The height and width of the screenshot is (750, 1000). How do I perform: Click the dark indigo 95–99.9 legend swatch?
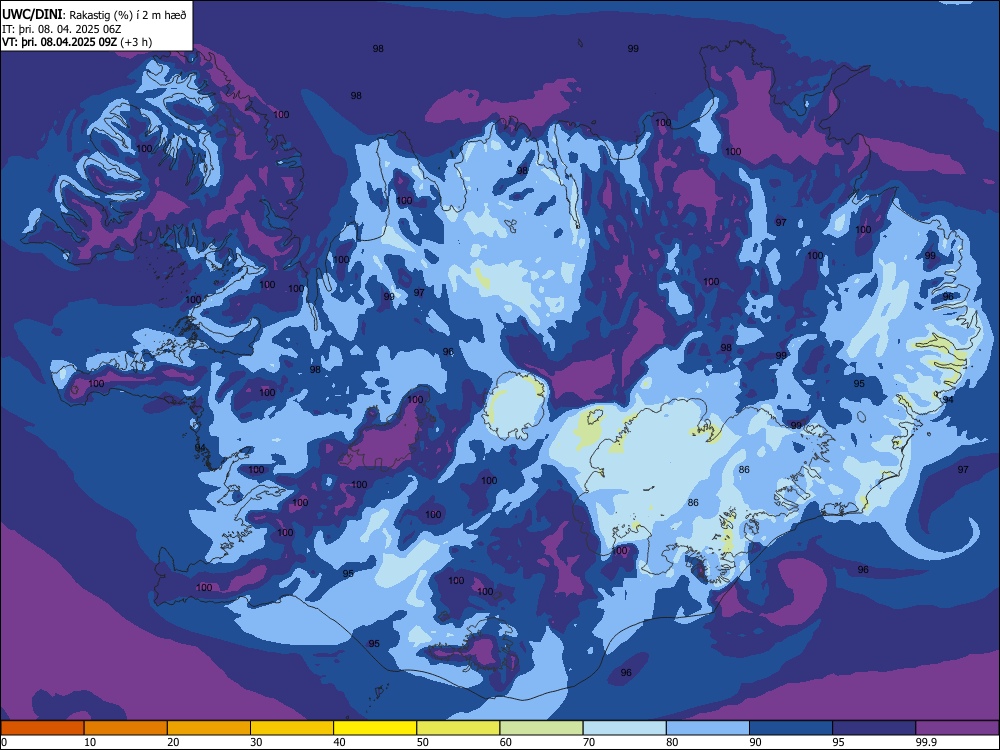874,728
